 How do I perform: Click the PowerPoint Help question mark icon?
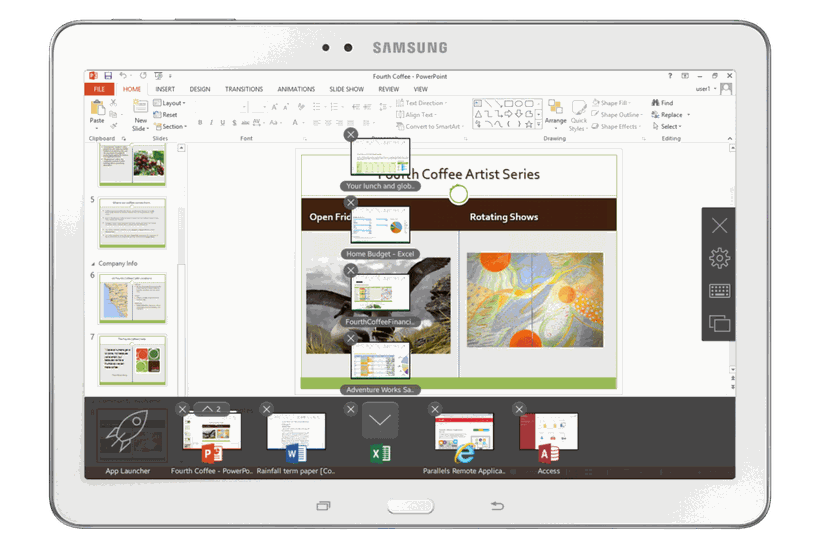coord(670,76)
